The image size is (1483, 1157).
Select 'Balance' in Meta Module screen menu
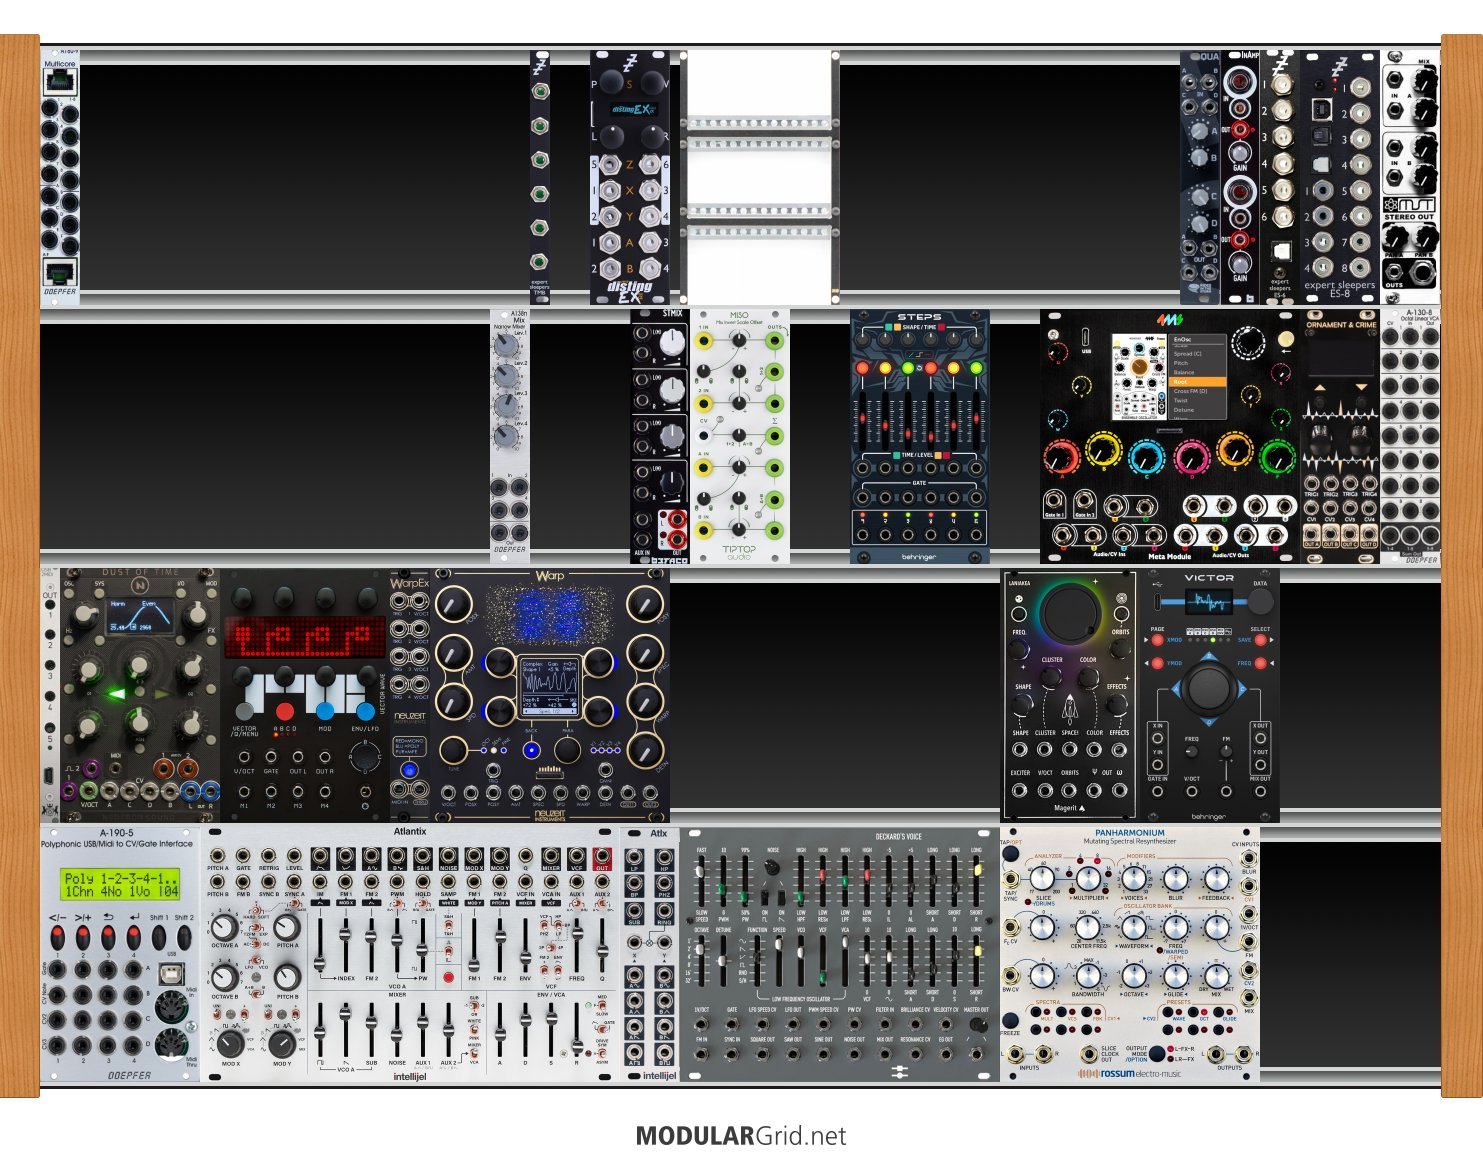tap(1184, 372)
